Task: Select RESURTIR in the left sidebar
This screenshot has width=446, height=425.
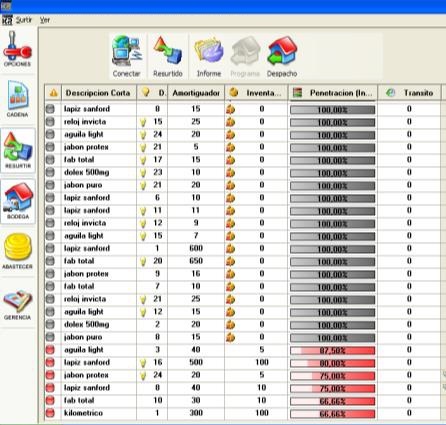Action: click(18, 150)
